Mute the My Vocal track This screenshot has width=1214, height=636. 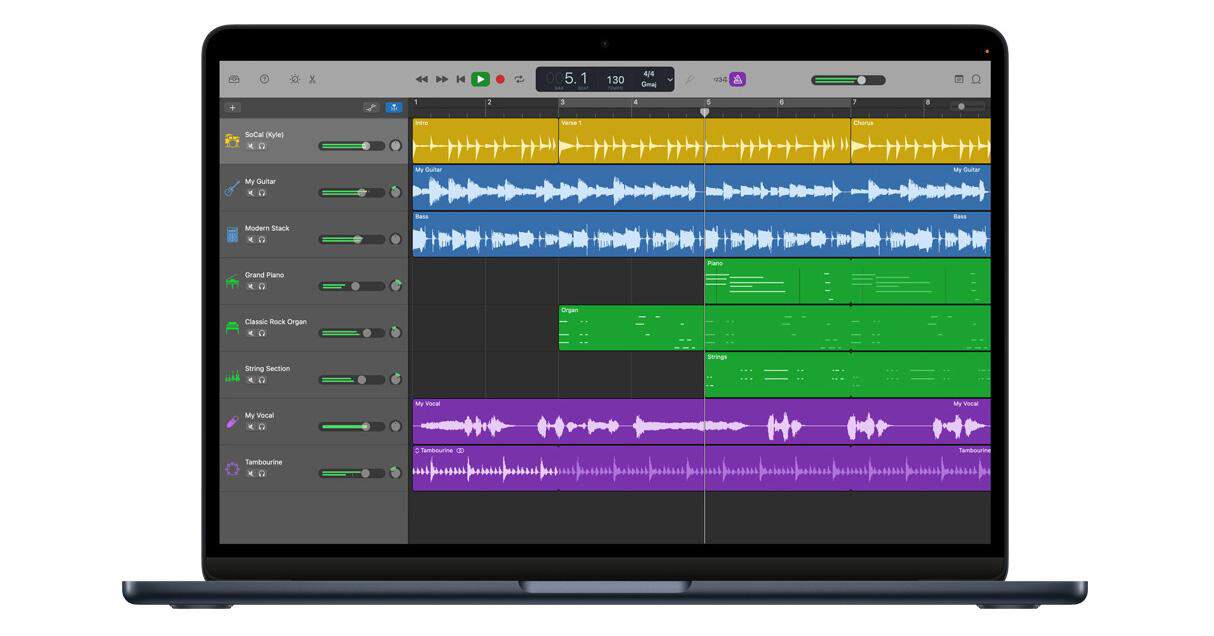coord(251,427)
